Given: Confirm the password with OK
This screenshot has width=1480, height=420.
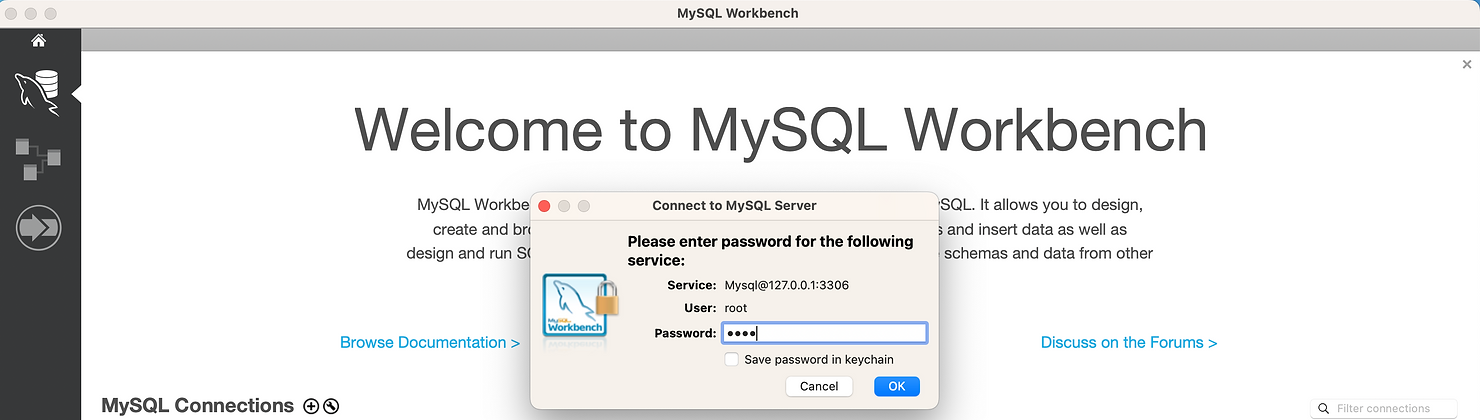Looking at the screenshot, I should [x=896, y=386].
